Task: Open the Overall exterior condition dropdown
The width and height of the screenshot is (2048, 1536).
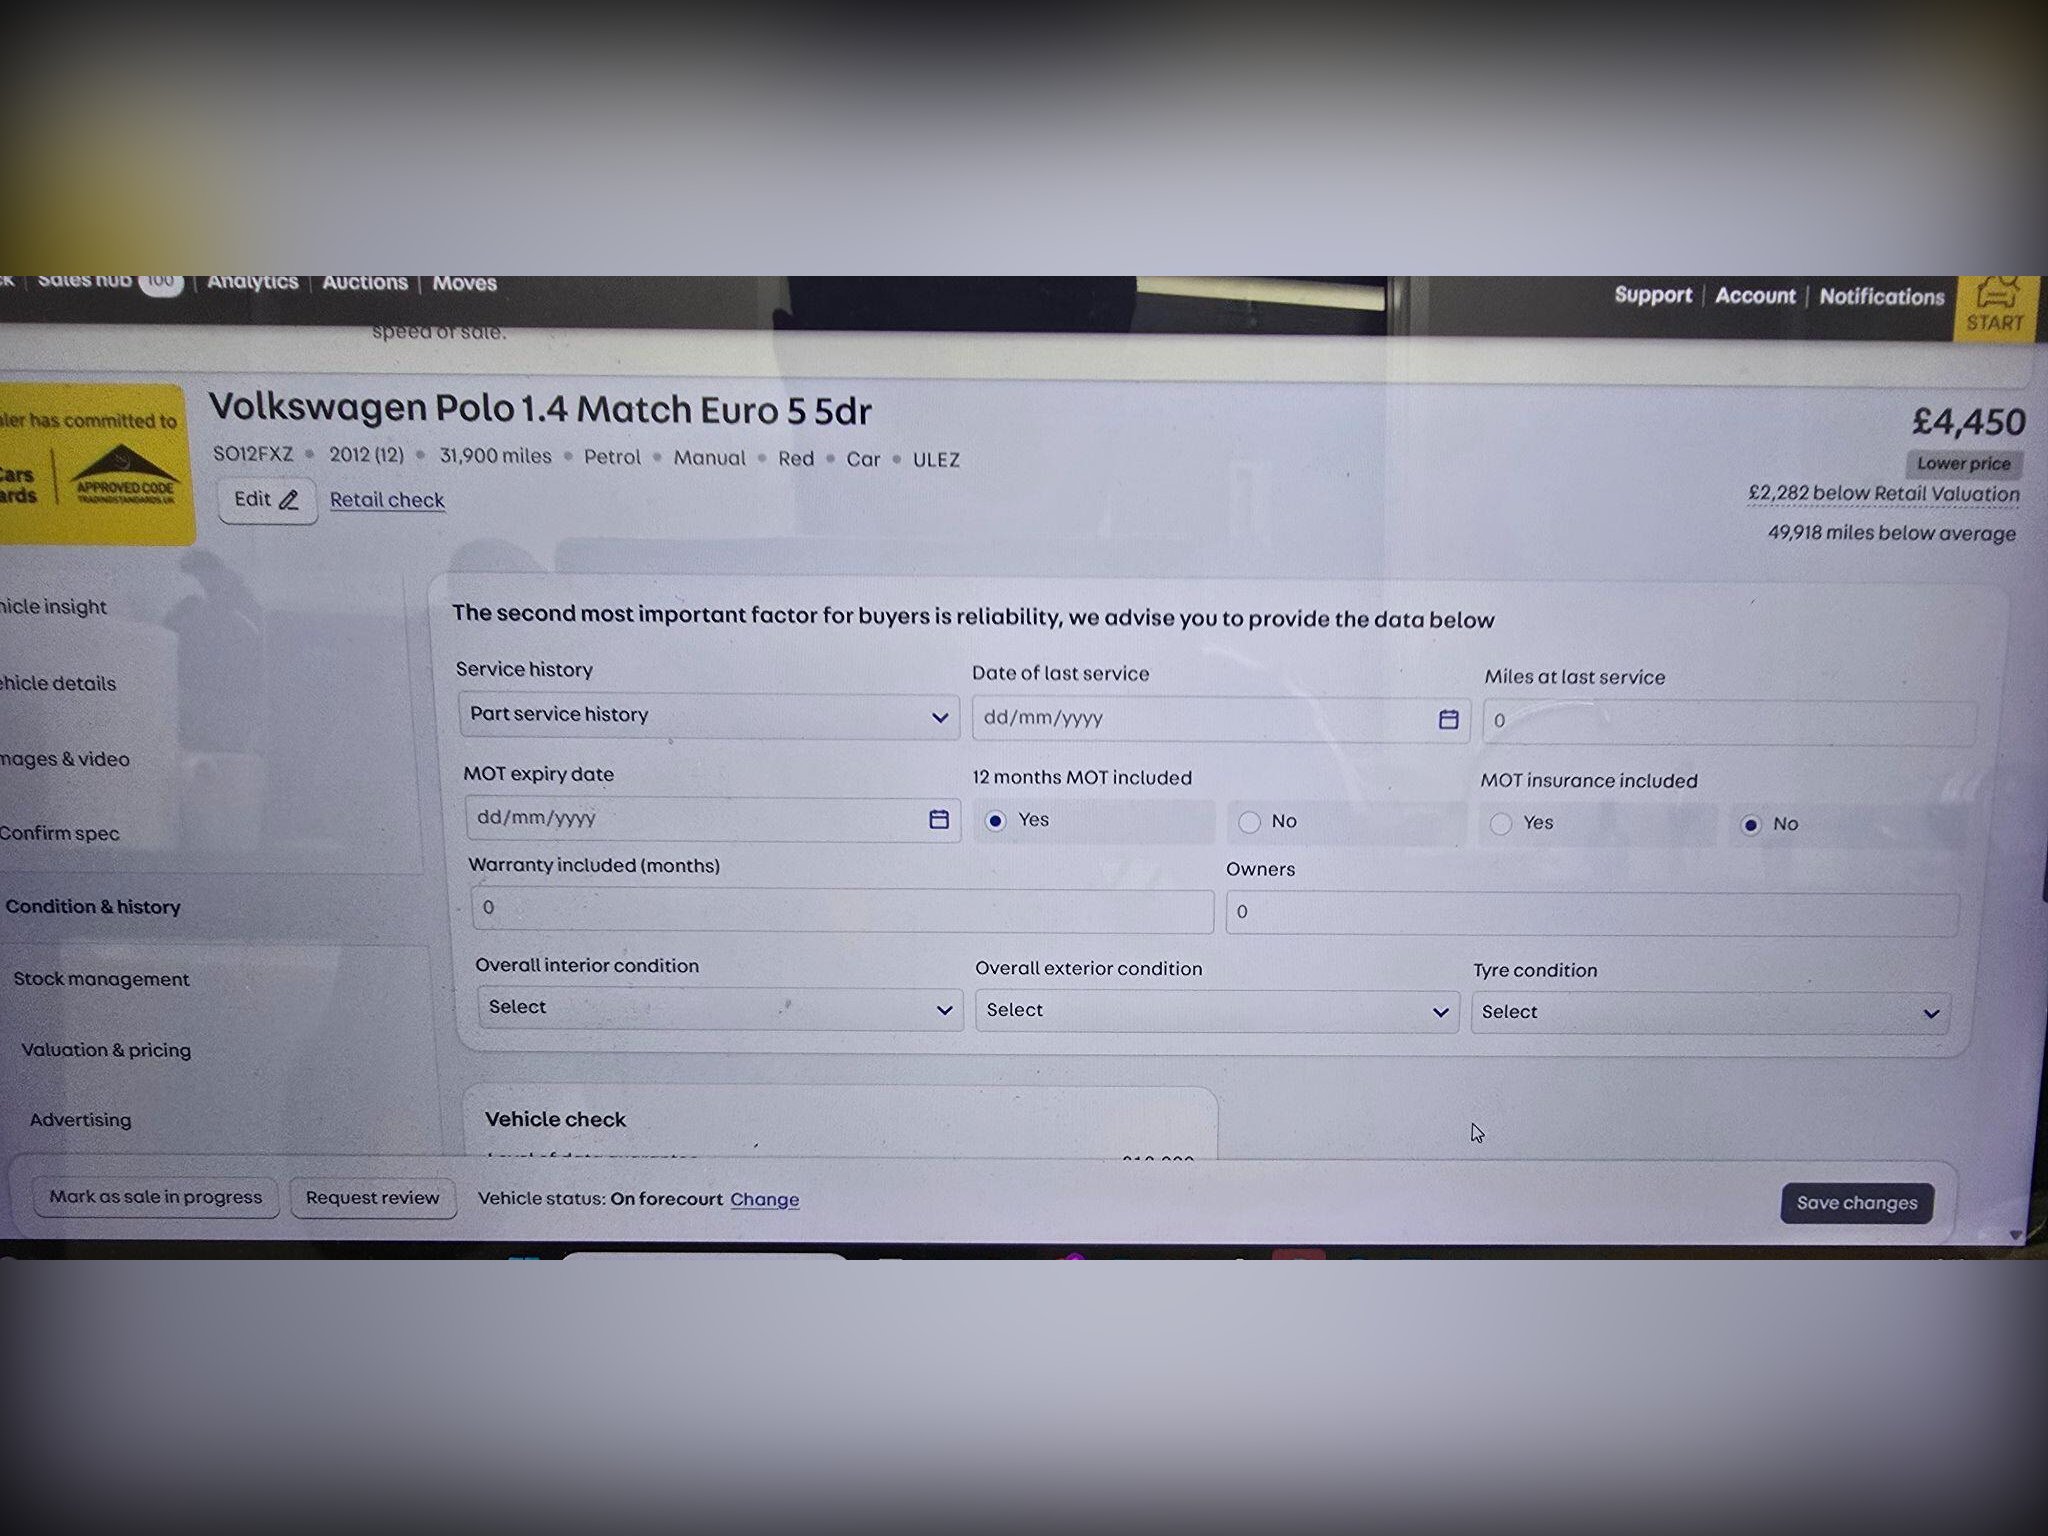Action: pos(1217,1011)
